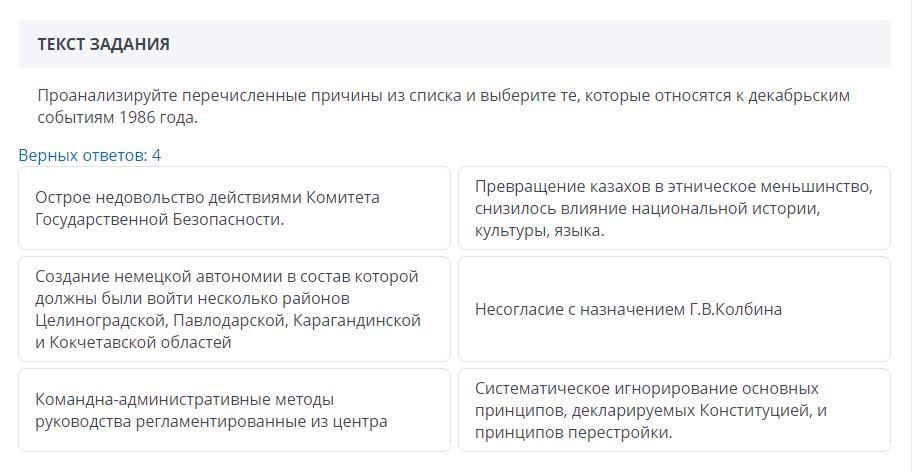Choose the option about превращение казахов в меньшинство
This screenshot has height=472, width=912.
point(674,208)
